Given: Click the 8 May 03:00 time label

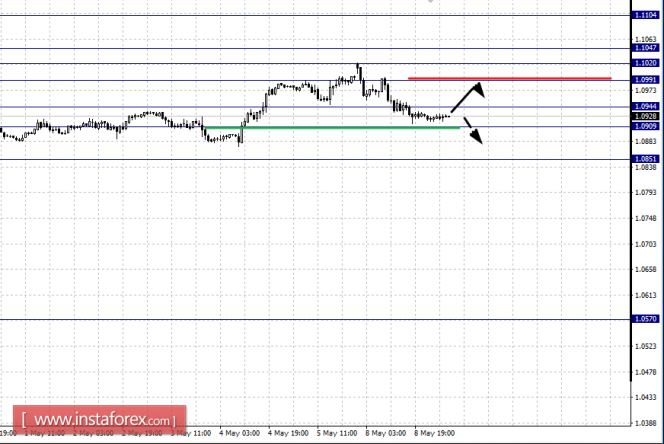Looking at the screenshot, I should click(385, 433).
